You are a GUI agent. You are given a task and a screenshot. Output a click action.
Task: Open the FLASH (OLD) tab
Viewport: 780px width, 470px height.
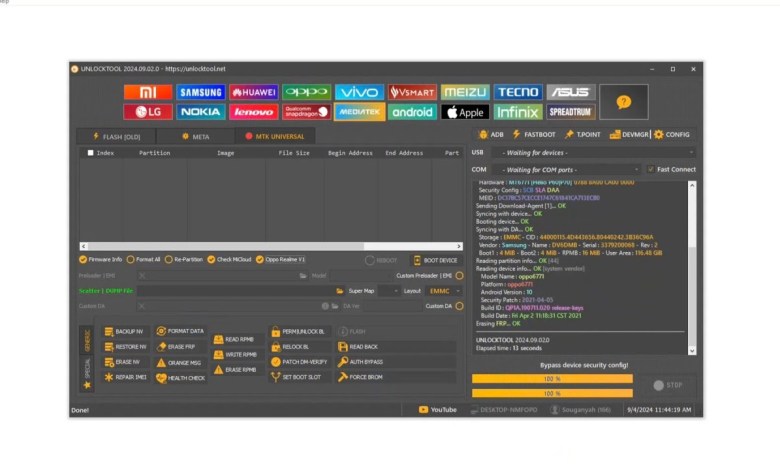[x=116, y=136]
